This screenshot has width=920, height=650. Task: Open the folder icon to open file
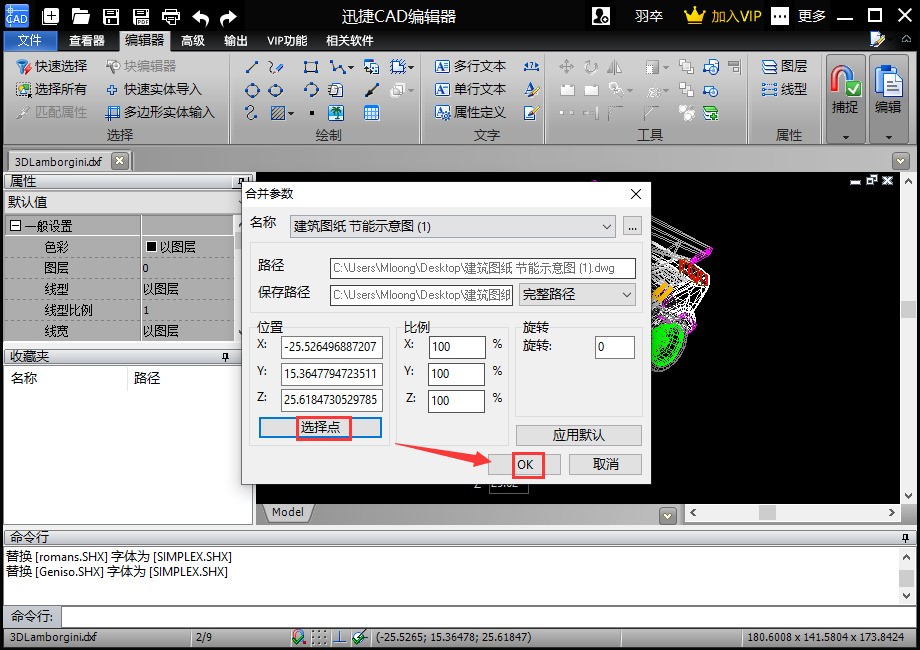point(80,16)
